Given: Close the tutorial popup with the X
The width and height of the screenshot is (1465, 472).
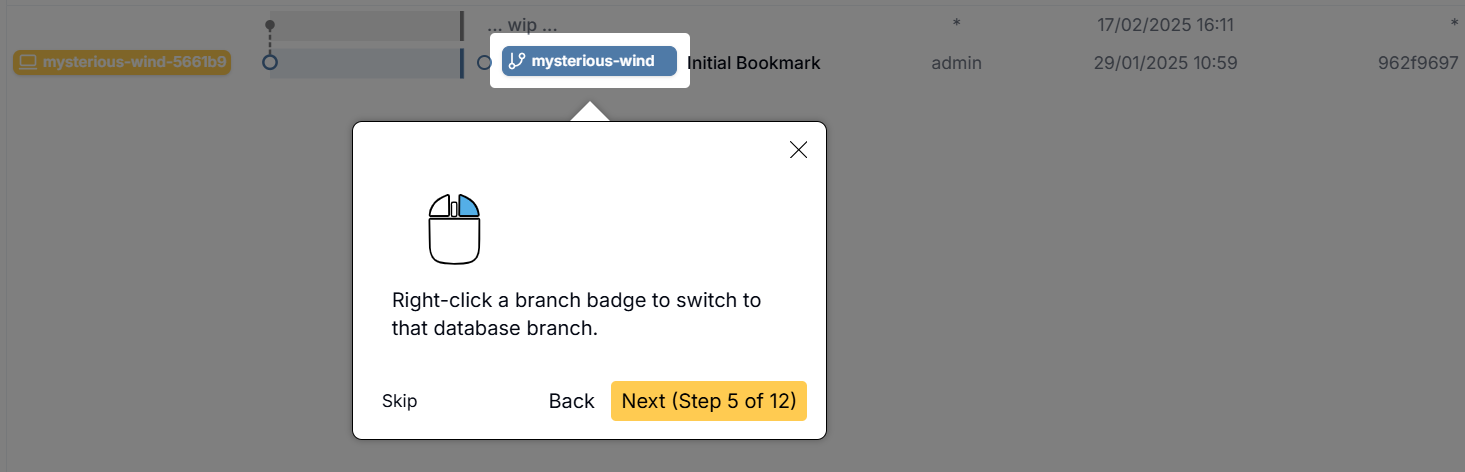Looking at the screenshot, I should (x=798, y=150).
